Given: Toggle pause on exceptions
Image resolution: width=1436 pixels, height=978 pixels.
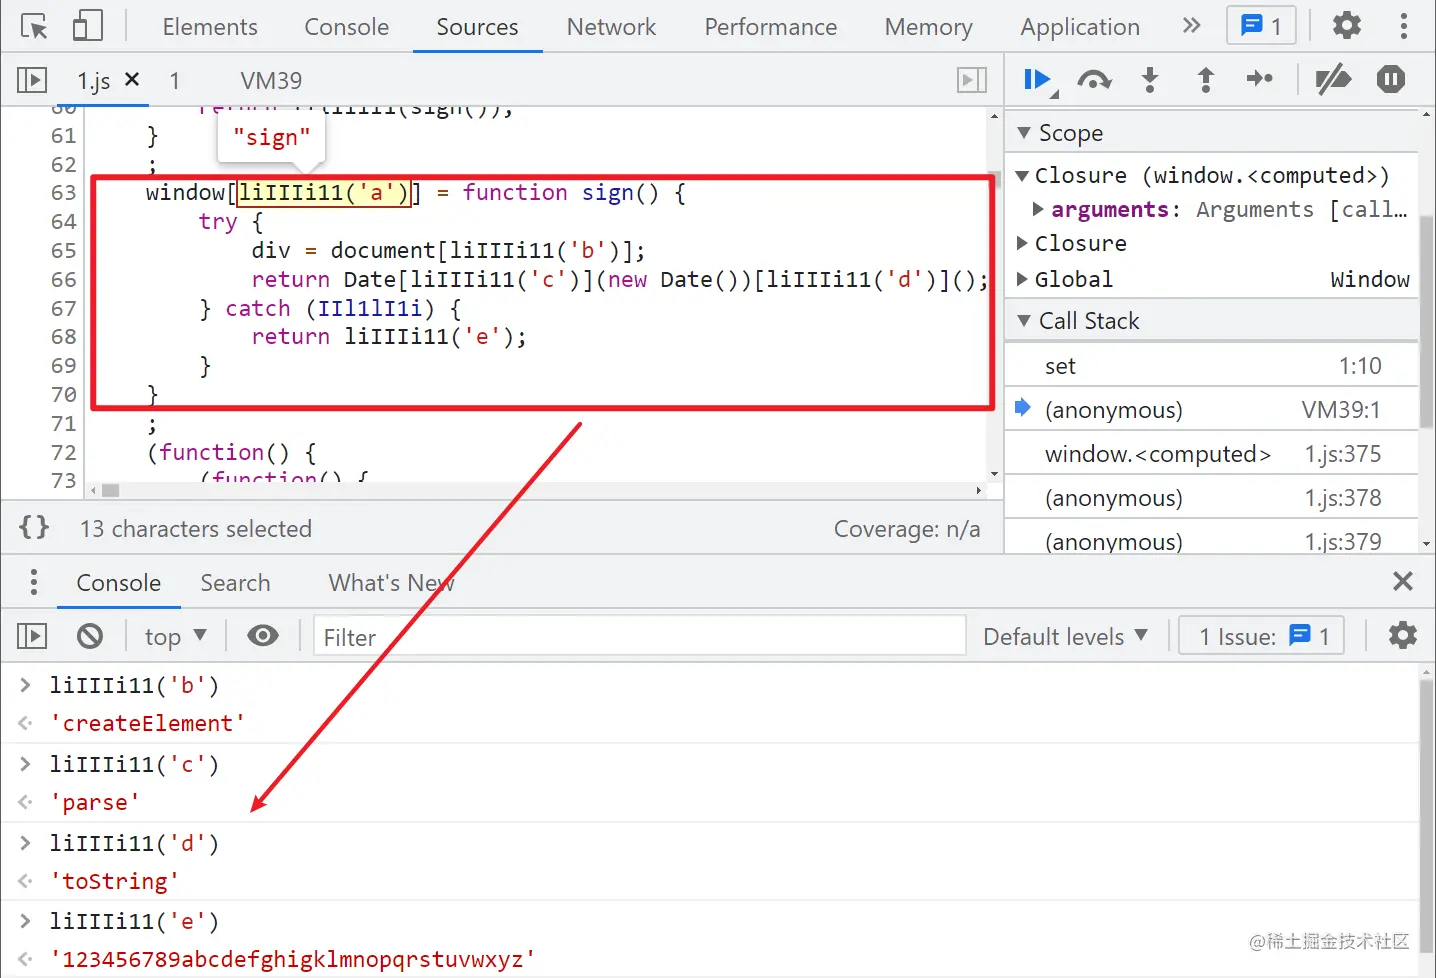Looking at the screenshot, I should (x=1391, y=79).
